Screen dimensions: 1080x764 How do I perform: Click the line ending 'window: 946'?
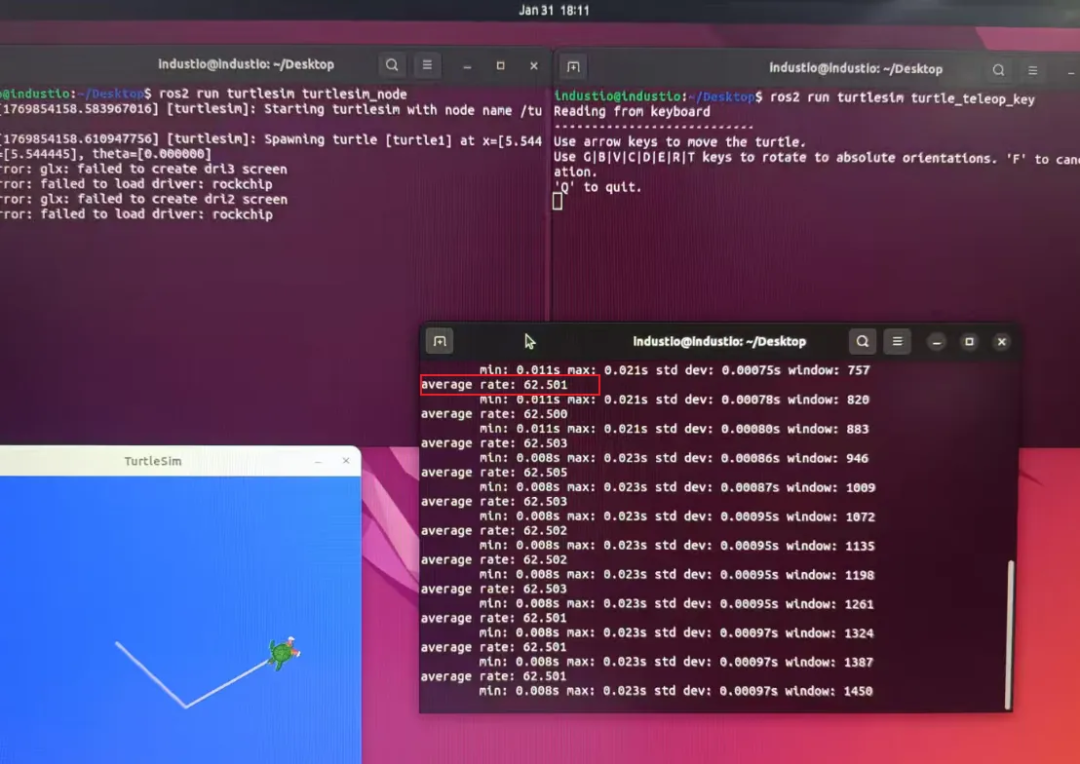pos(674,458)
